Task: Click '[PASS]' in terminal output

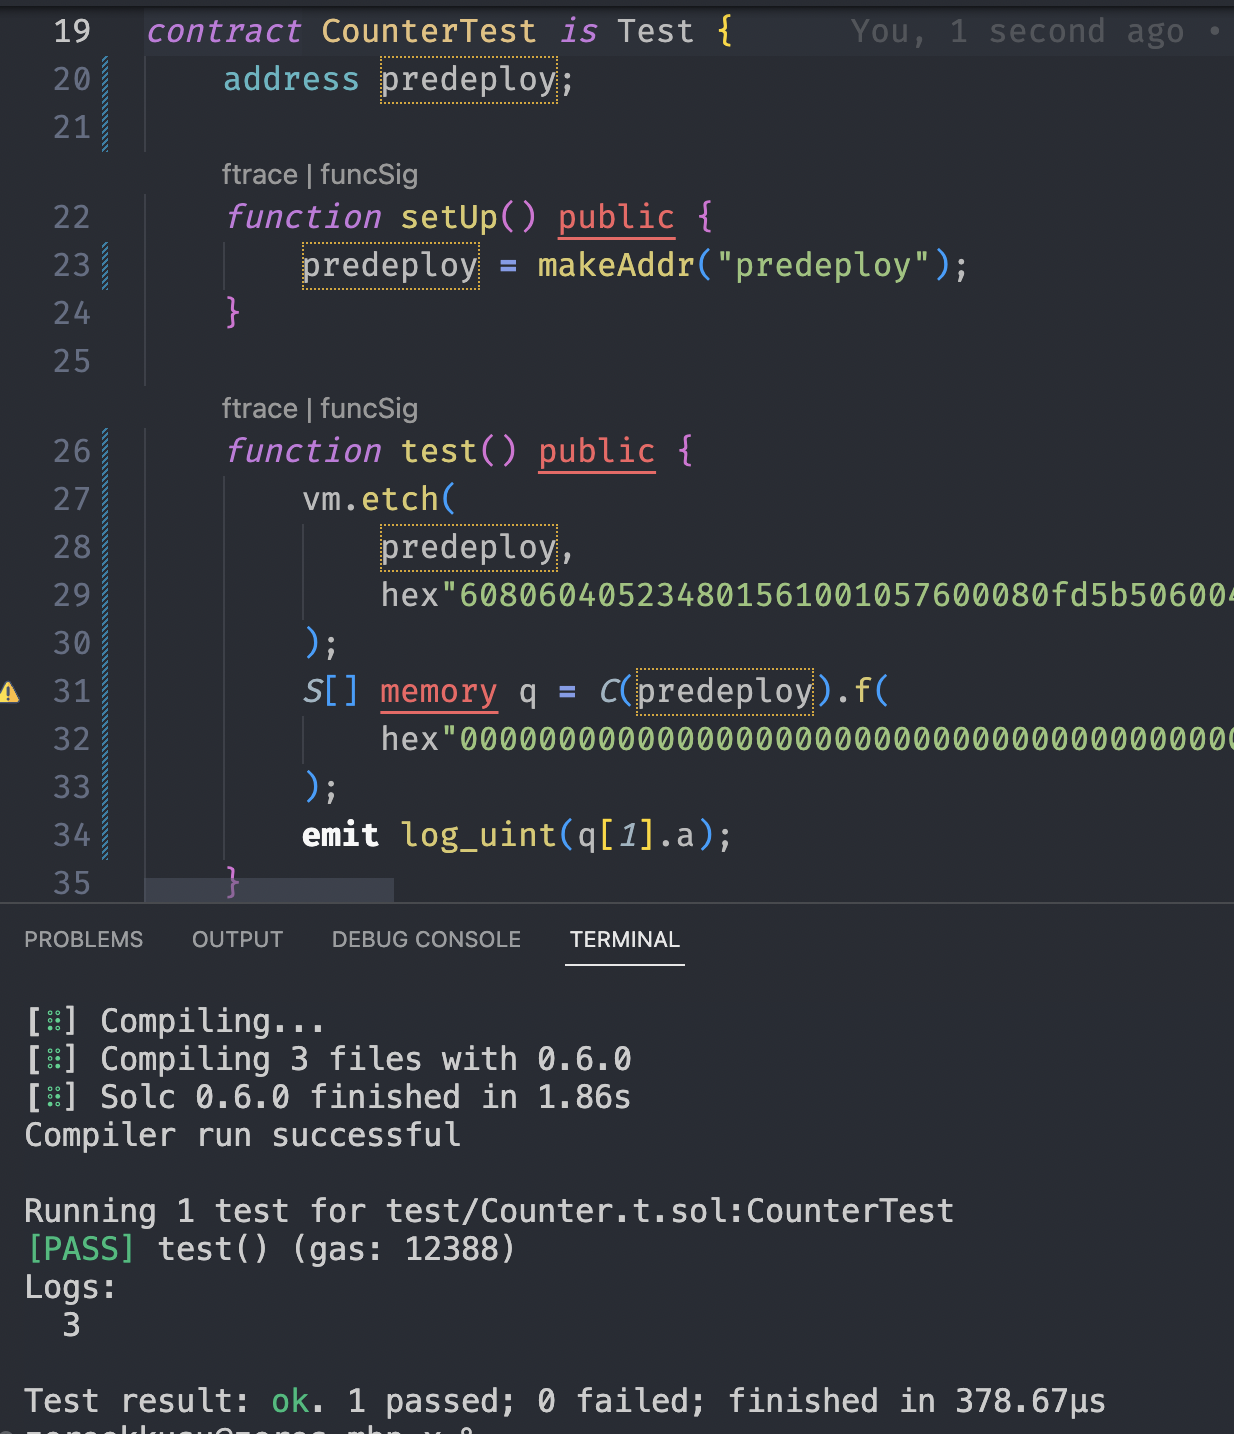Action: point(81,1249)
